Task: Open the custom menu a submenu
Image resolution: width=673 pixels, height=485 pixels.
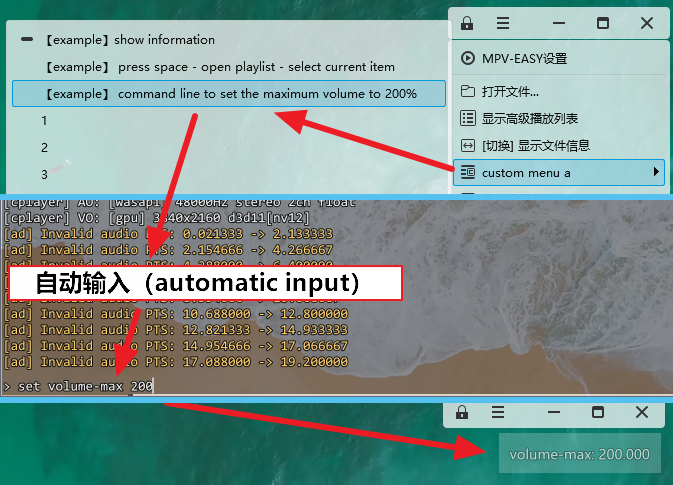Action: [x=559, y=173]
